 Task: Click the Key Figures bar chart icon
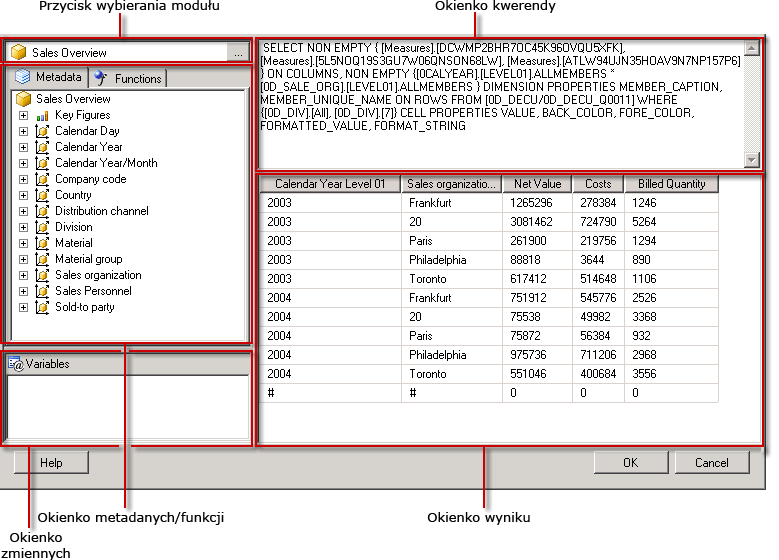coord(42,115)
